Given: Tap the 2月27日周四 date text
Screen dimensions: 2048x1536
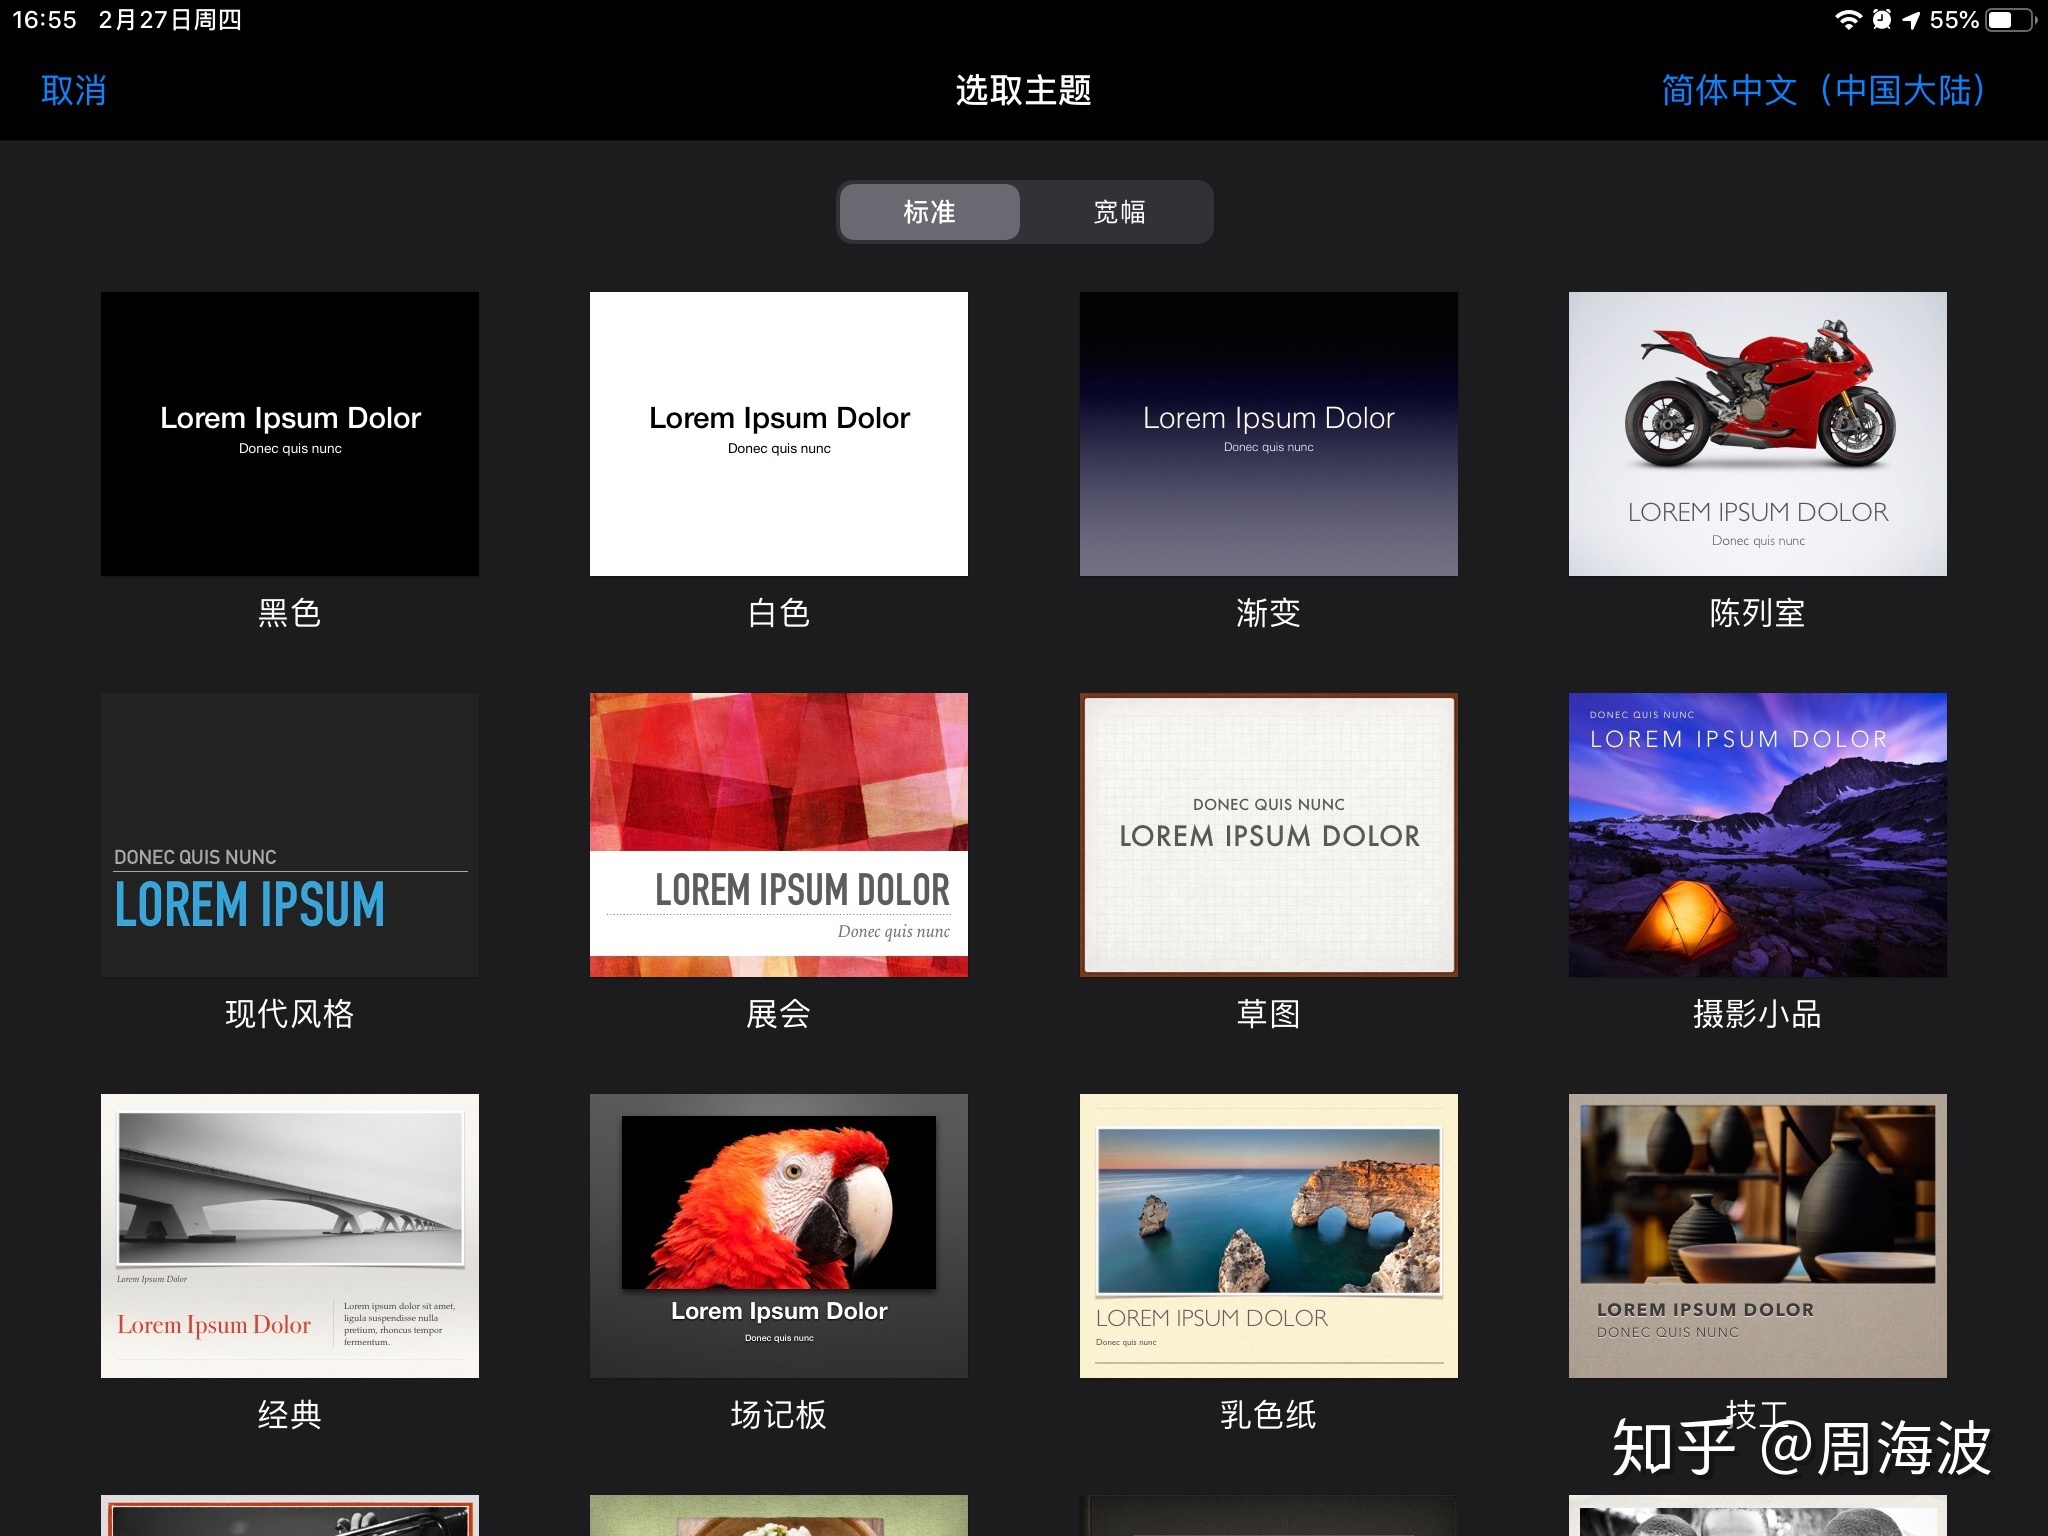Looking at the screenshot, I should 170,20.
